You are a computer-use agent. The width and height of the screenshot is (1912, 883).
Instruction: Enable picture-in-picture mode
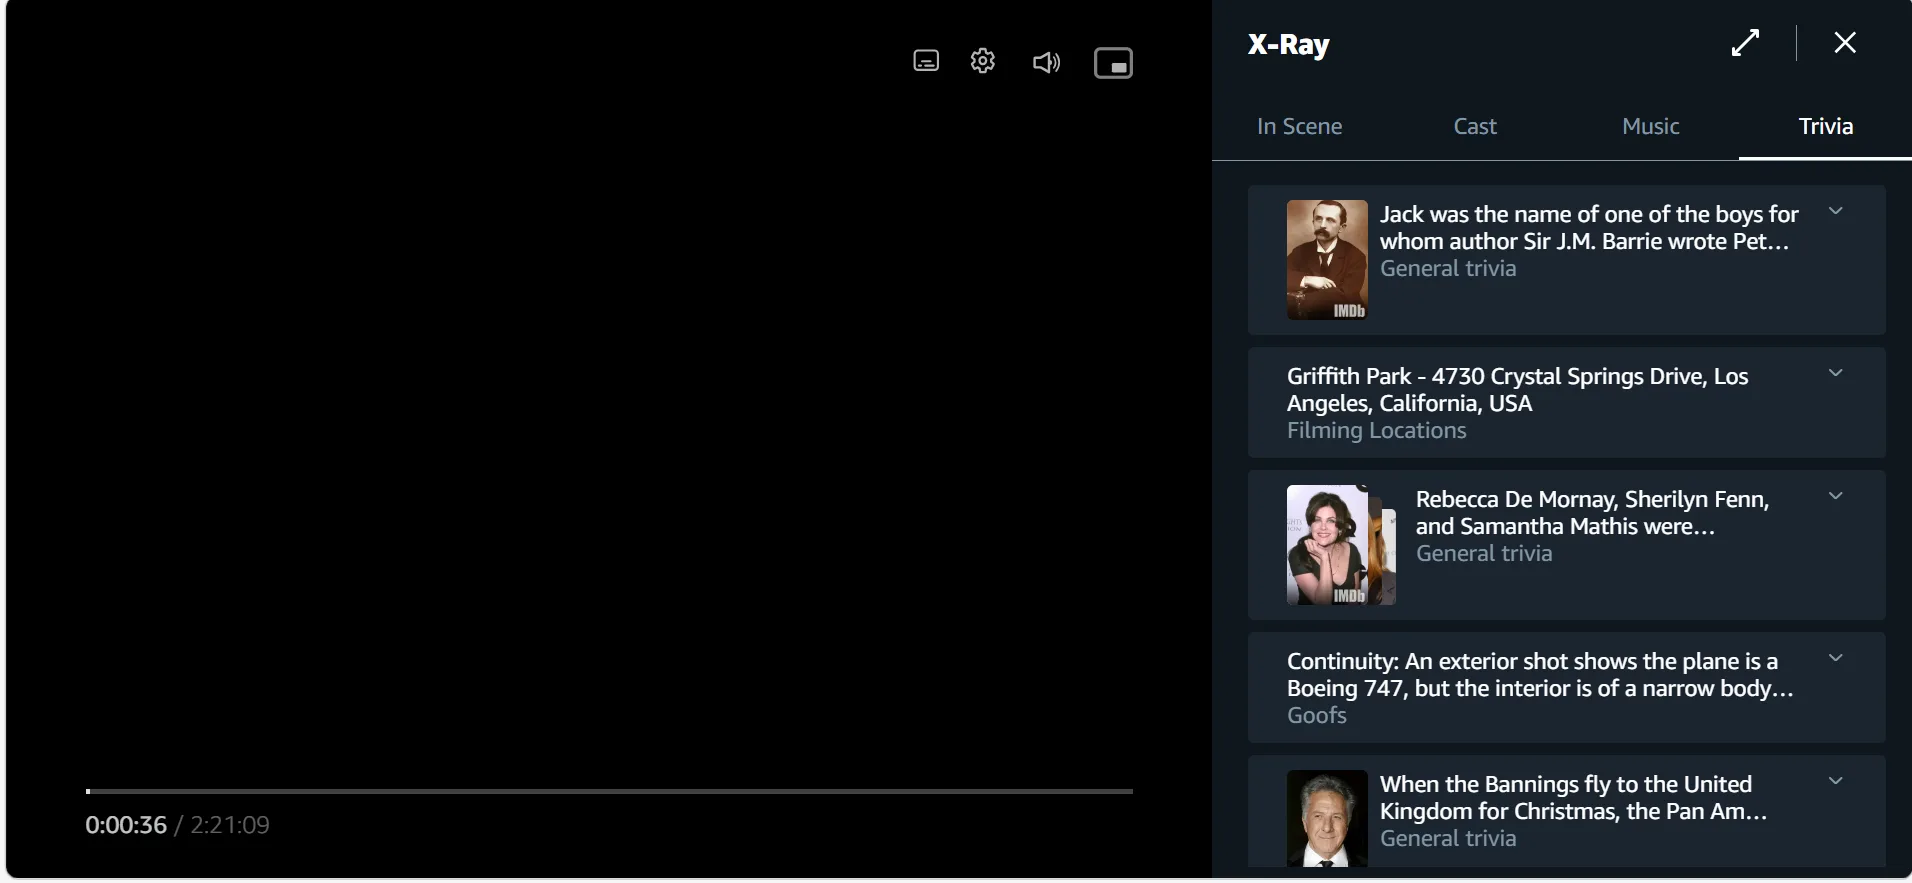coord(1113,63)
